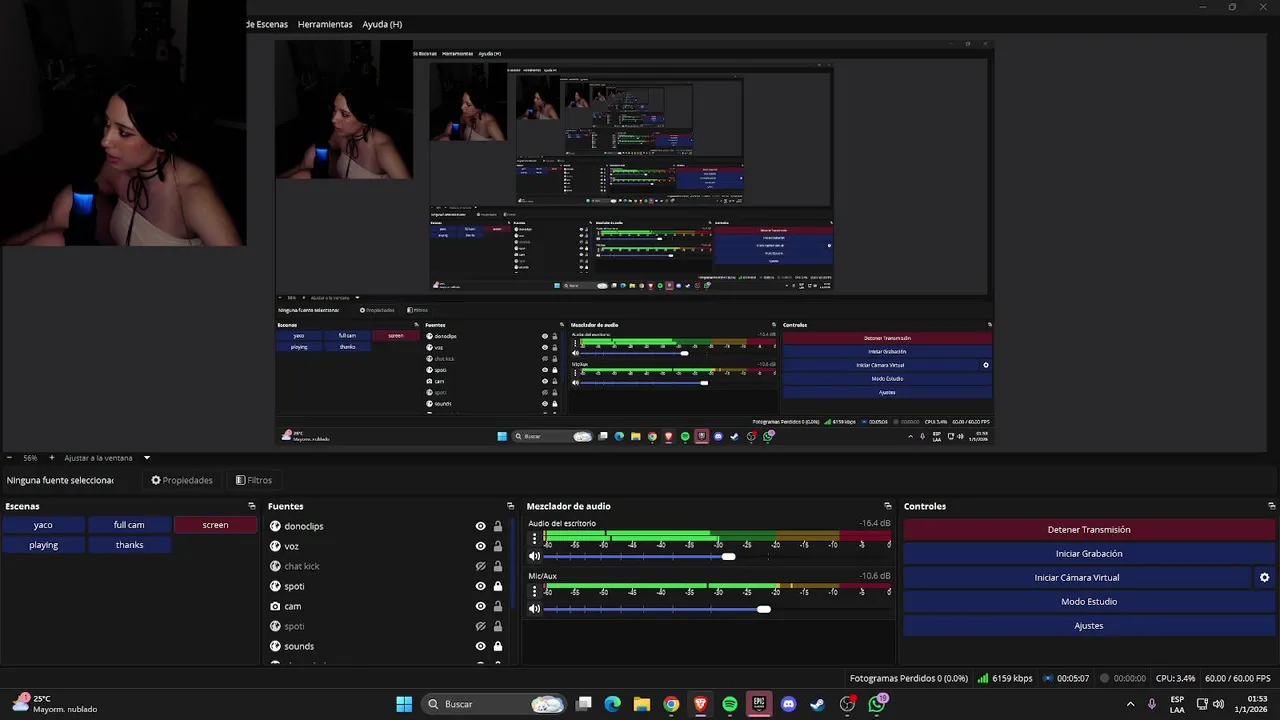Switch to the yaco scene
The height and width of the screenshot is (720, 1280).
click(43, 525)
